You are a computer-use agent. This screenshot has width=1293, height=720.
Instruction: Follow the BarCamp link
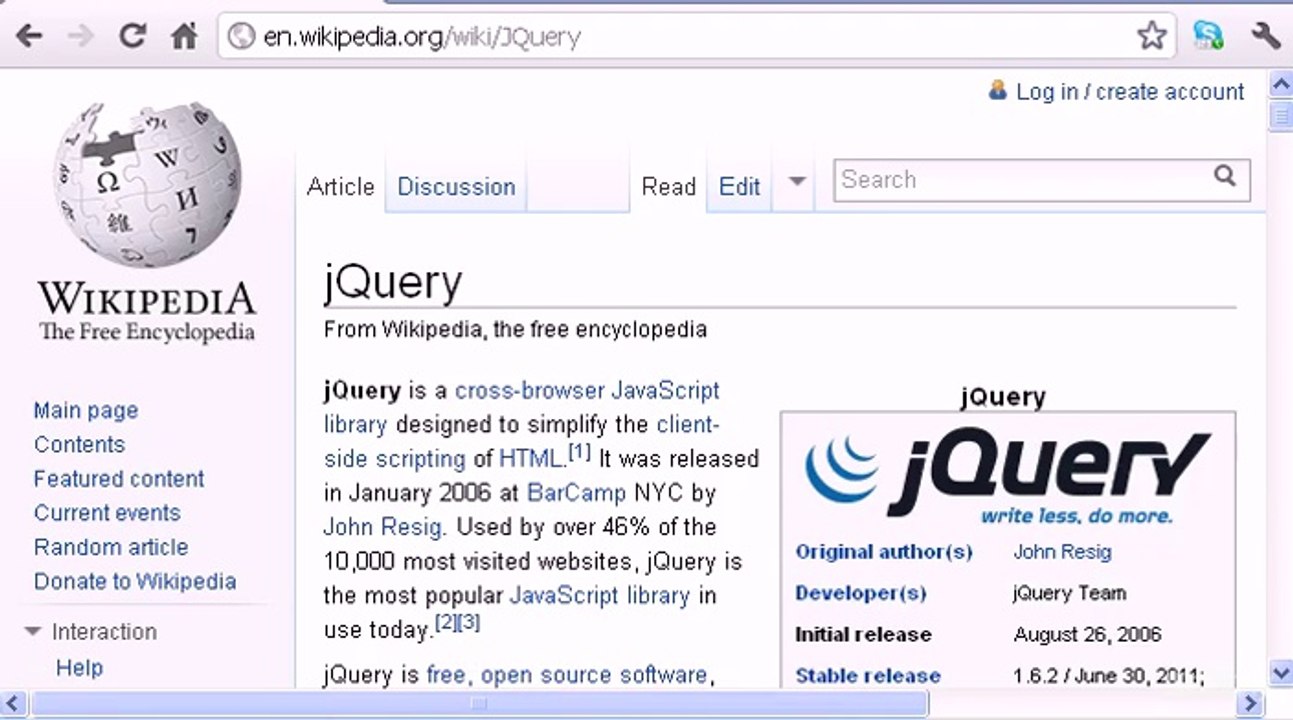[577, 492]
